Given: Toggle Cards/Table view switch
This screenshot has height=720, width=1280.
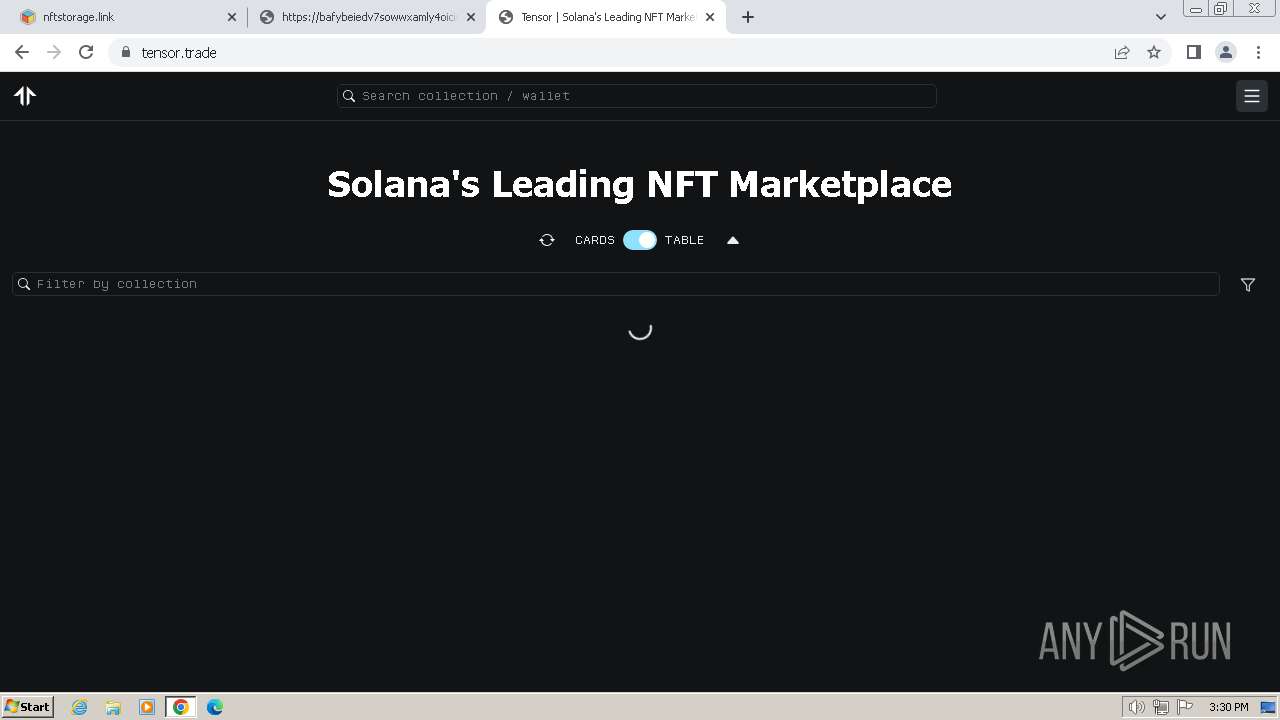Looking at the screenshot, I should click(640, 240).
